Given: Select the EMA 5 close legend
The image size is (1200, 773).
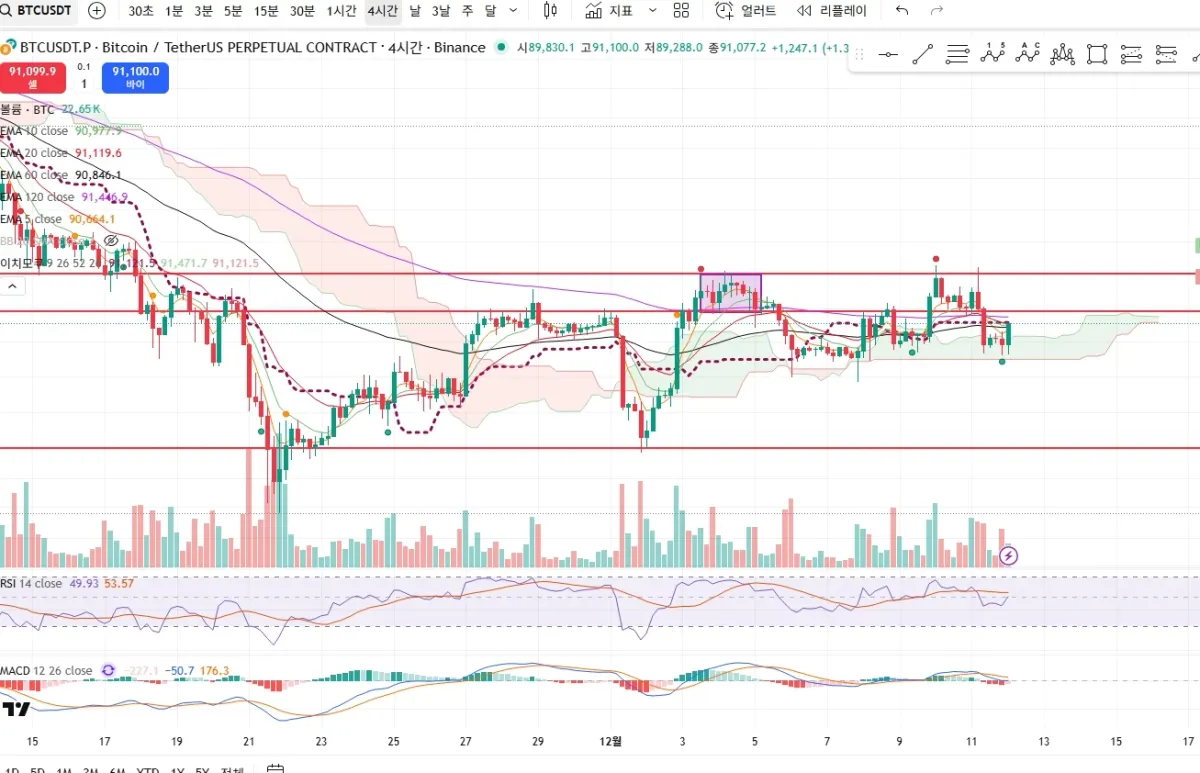Looking at the screenshot, I should pos(31,219).
